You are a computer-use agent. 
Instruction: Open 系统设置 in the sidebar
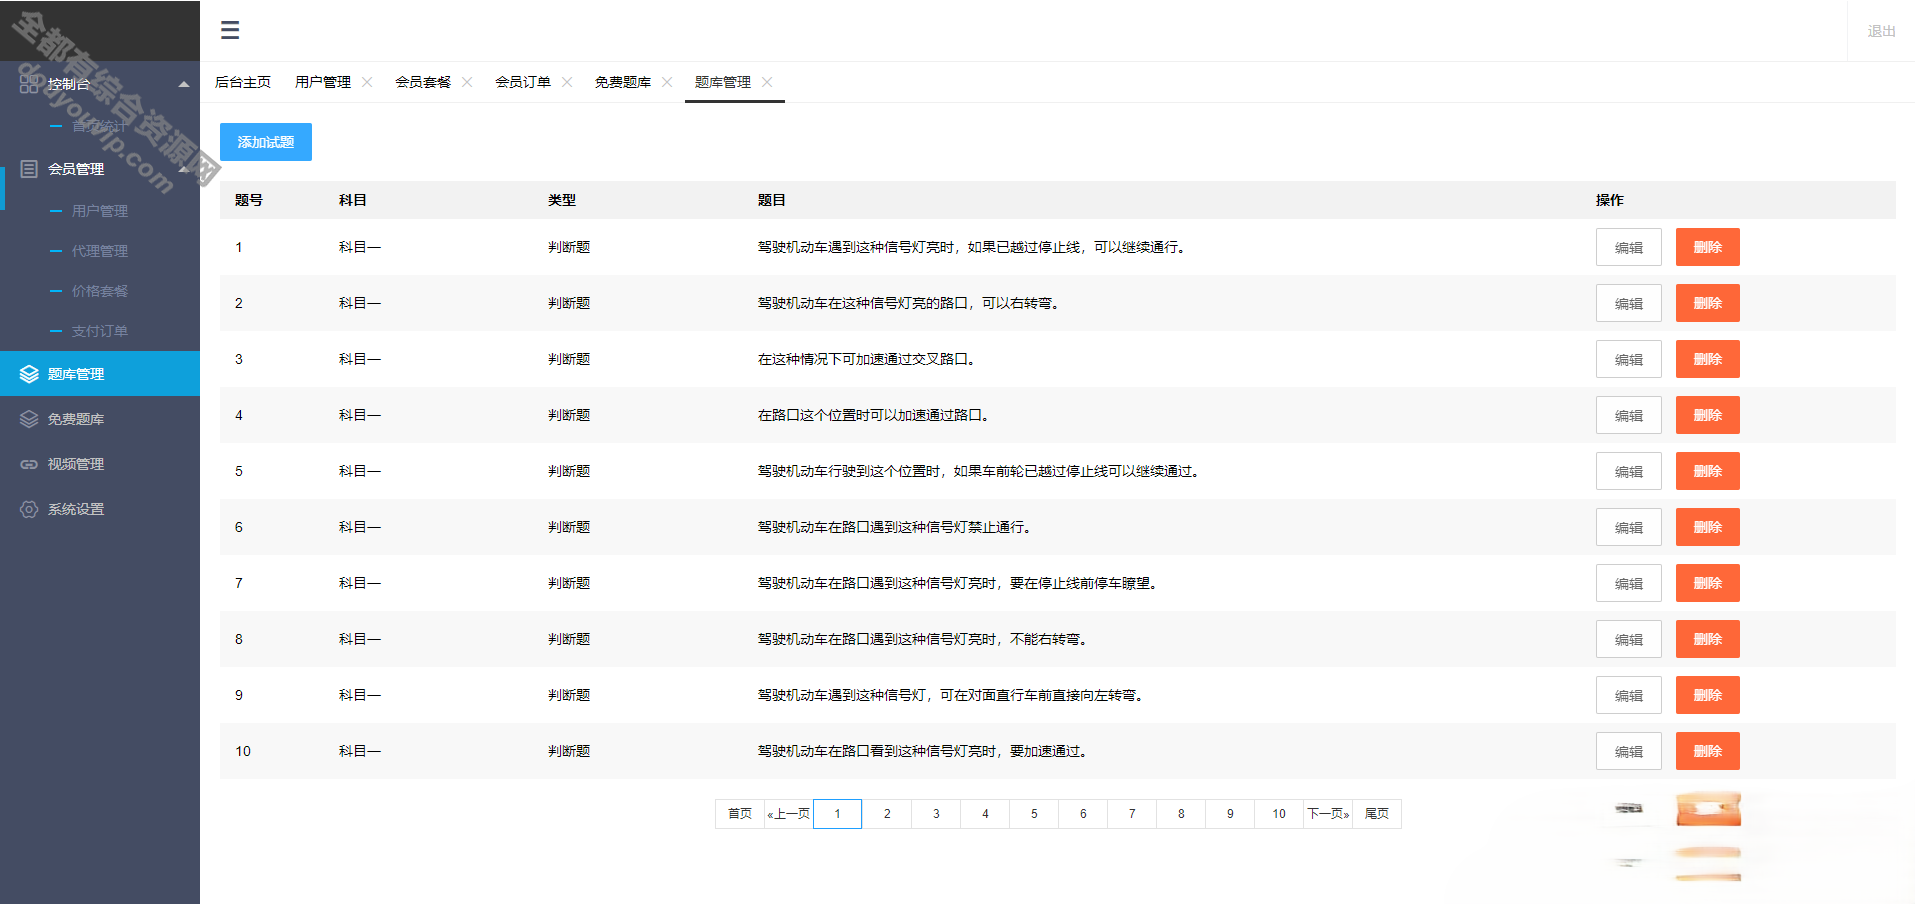pos(100,509)
